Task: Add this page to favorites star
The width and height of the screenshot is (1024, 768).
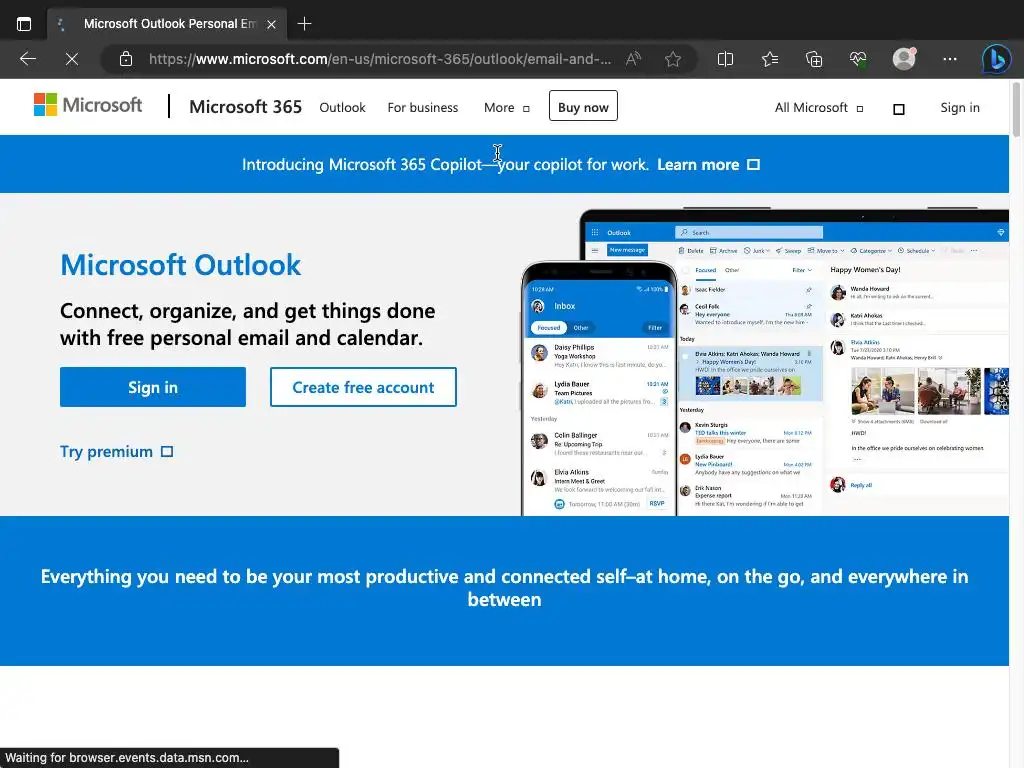Action: (x=673, y=59)
